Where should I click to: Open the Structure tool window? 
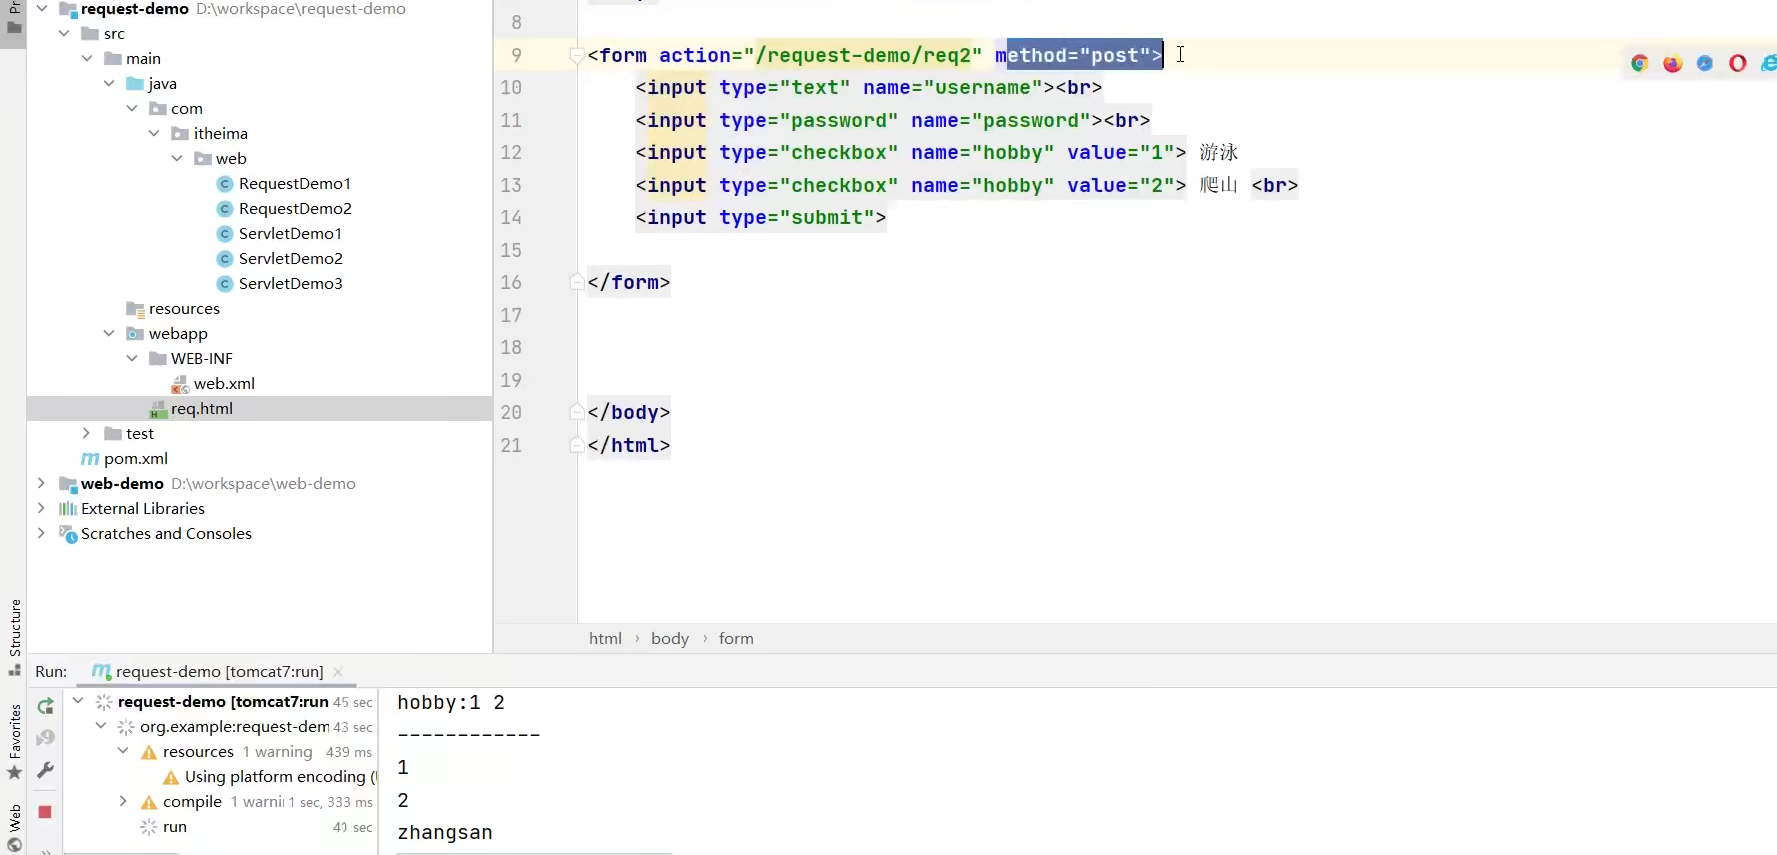coord(14,636)
